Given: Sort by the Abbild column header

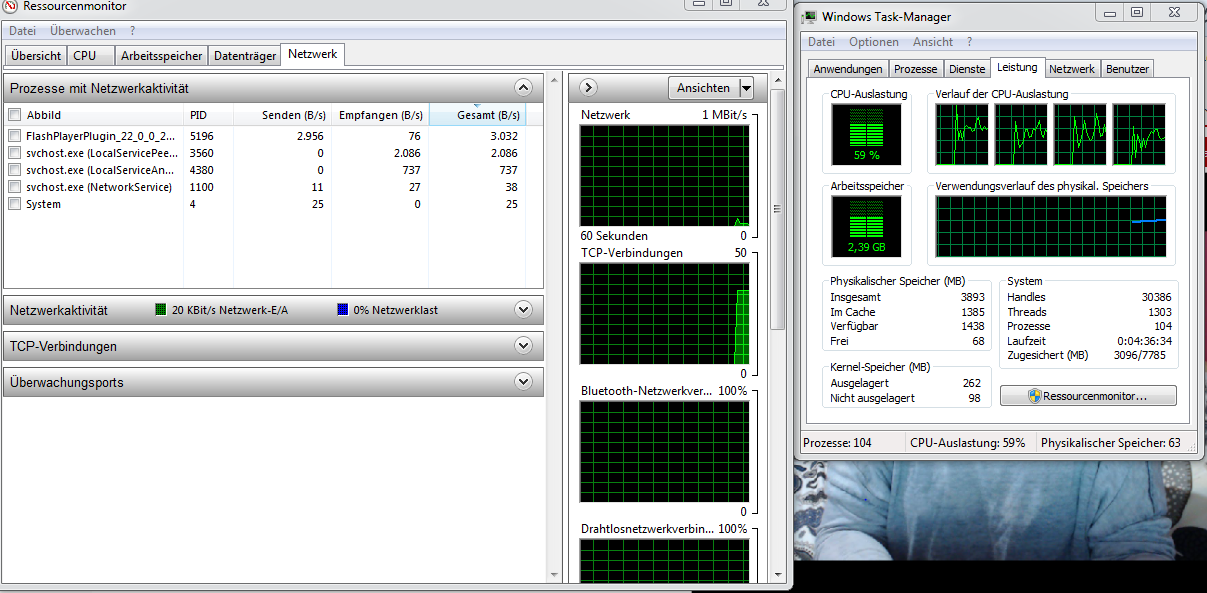Looking at the screenshot, I should (95, 115).
